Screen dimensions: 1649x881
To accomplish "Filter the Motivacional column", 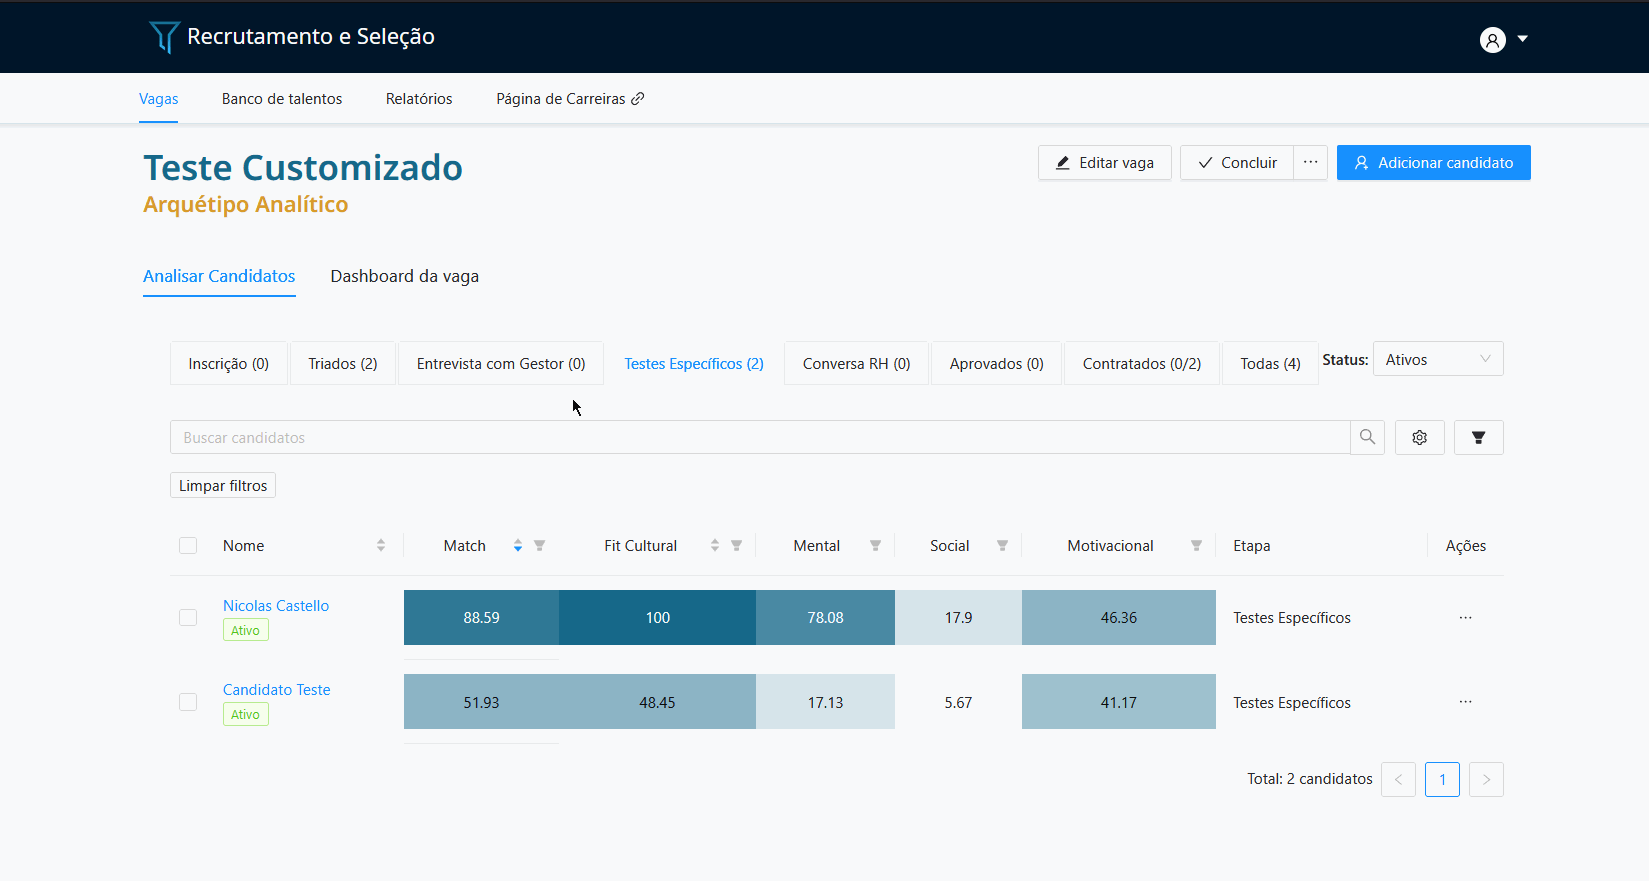I will 1196,546.
